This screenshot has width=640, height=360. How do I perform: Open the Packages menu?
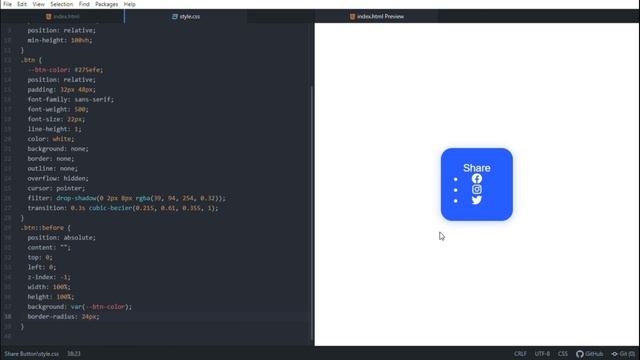[x=107, y=4]
